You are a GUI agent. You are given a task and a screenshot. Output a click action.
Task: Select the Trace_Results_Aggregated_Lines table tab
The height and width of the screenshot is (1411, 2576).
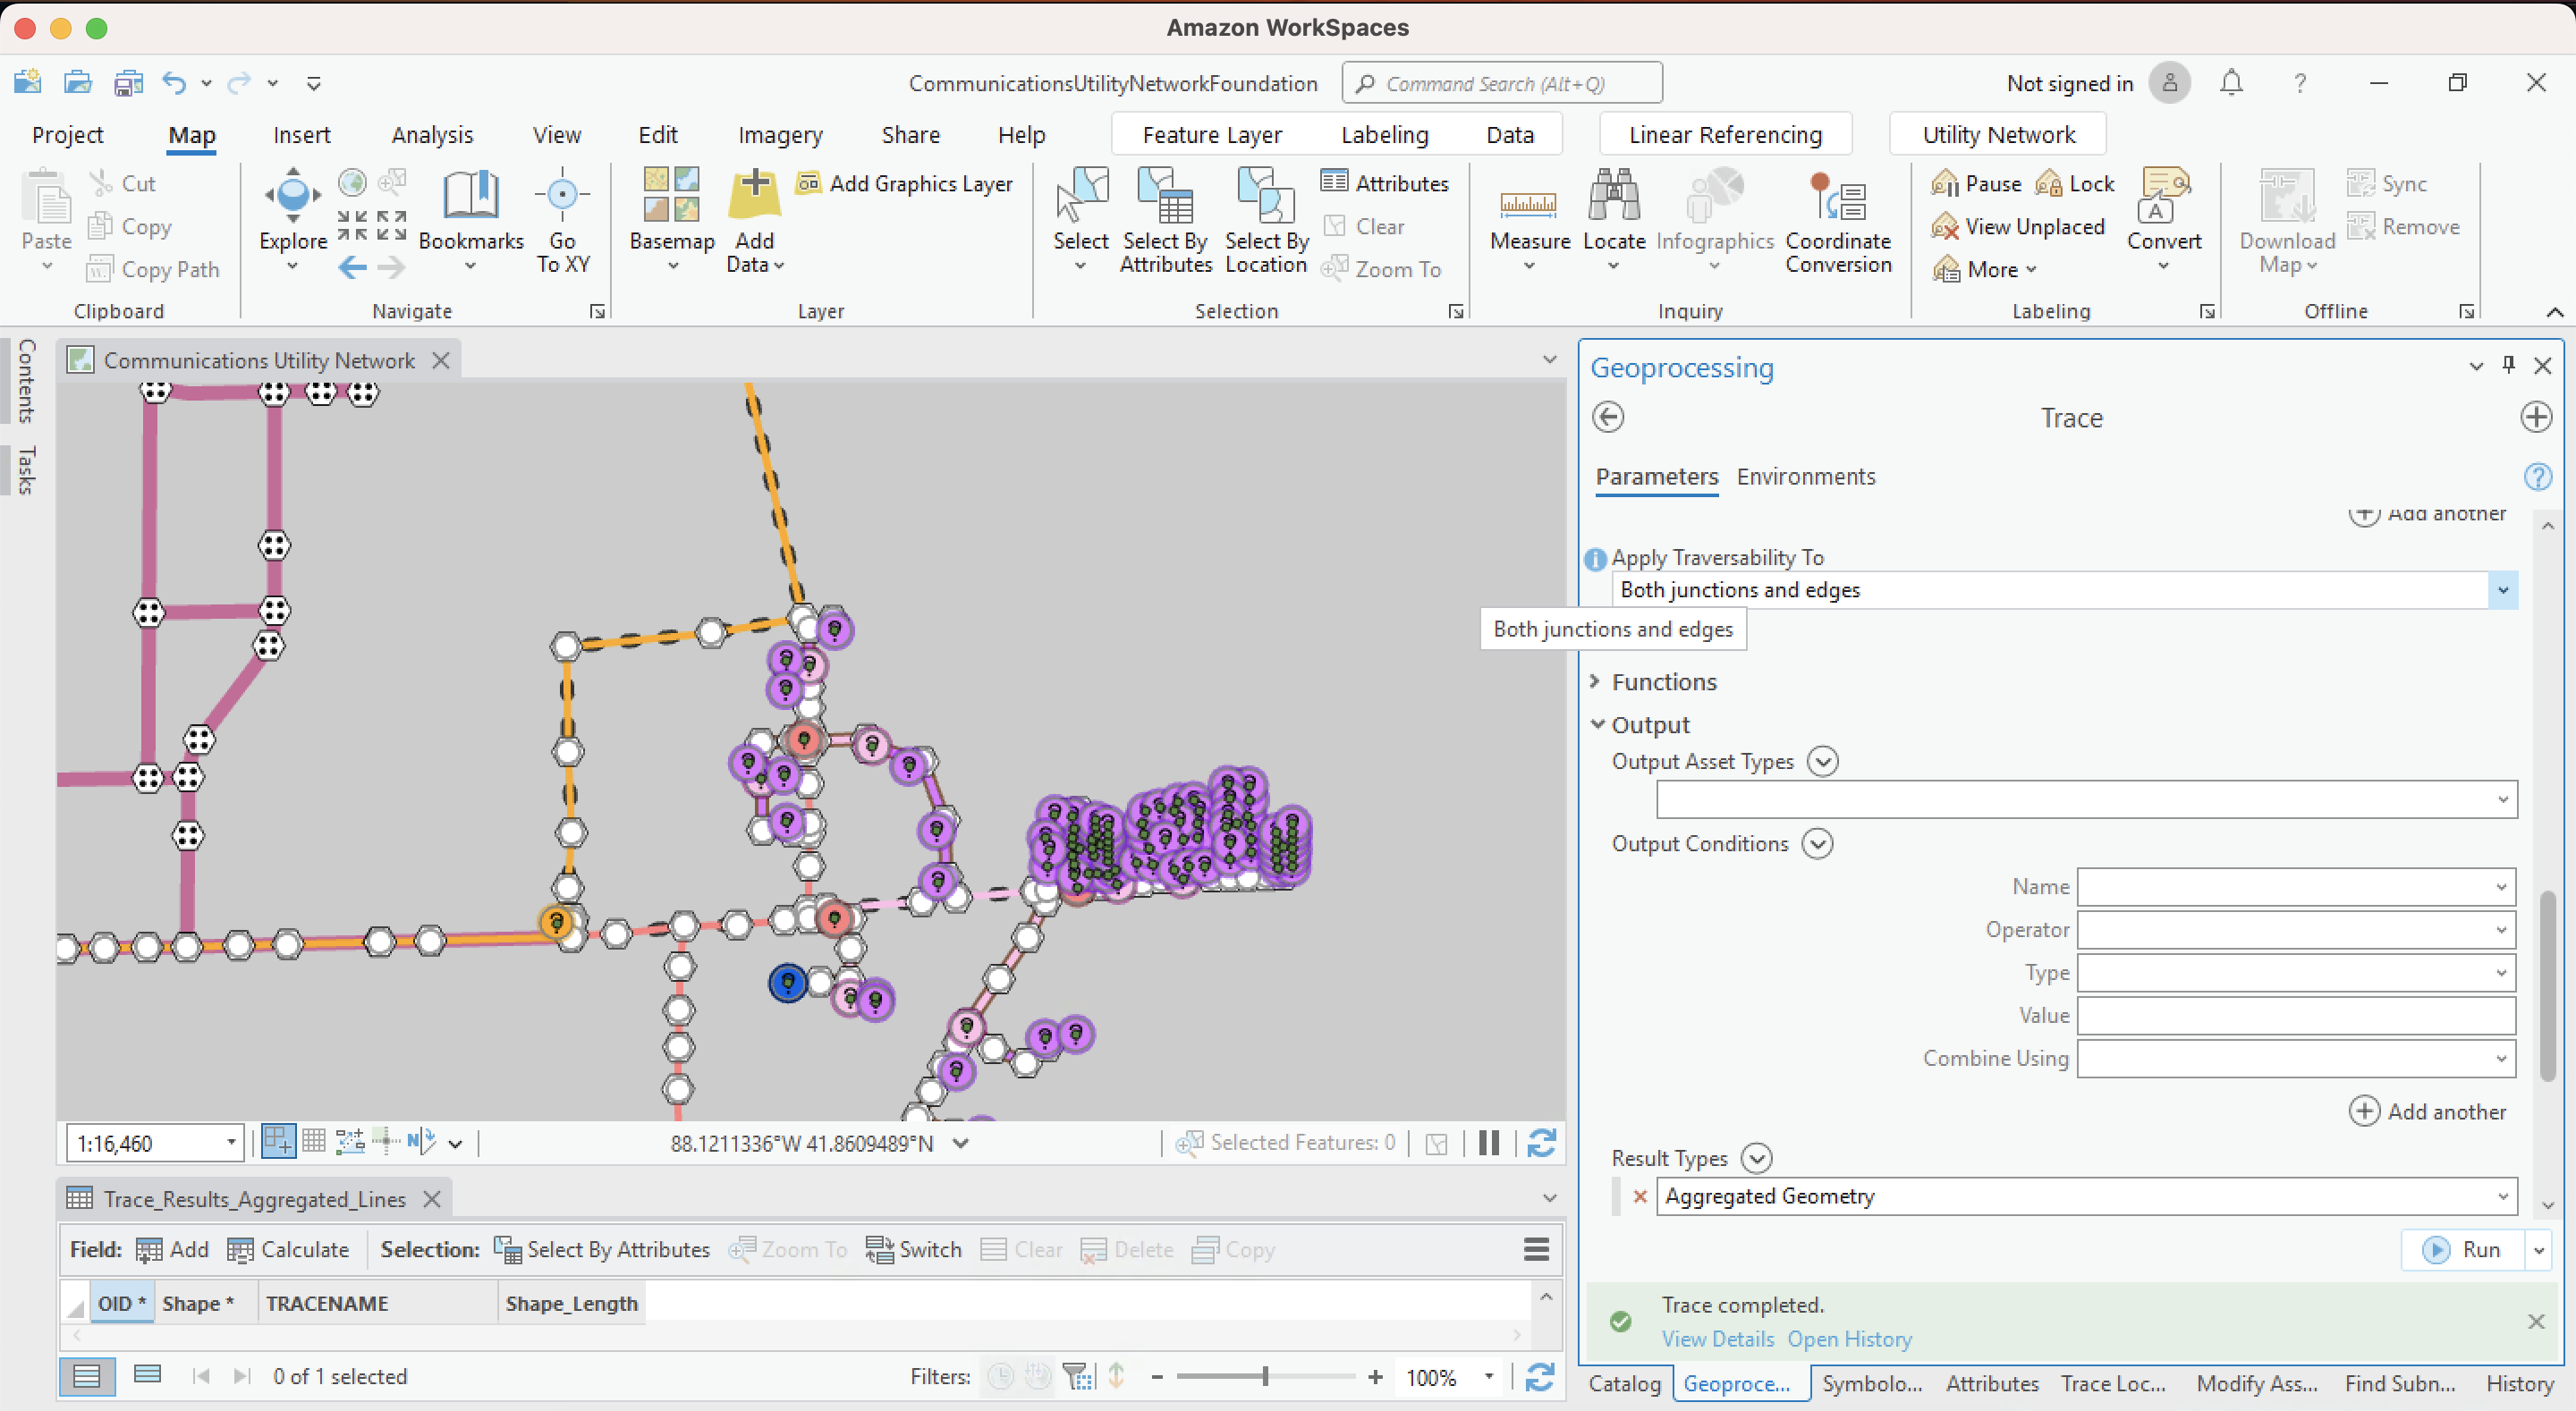[254, 1199]
